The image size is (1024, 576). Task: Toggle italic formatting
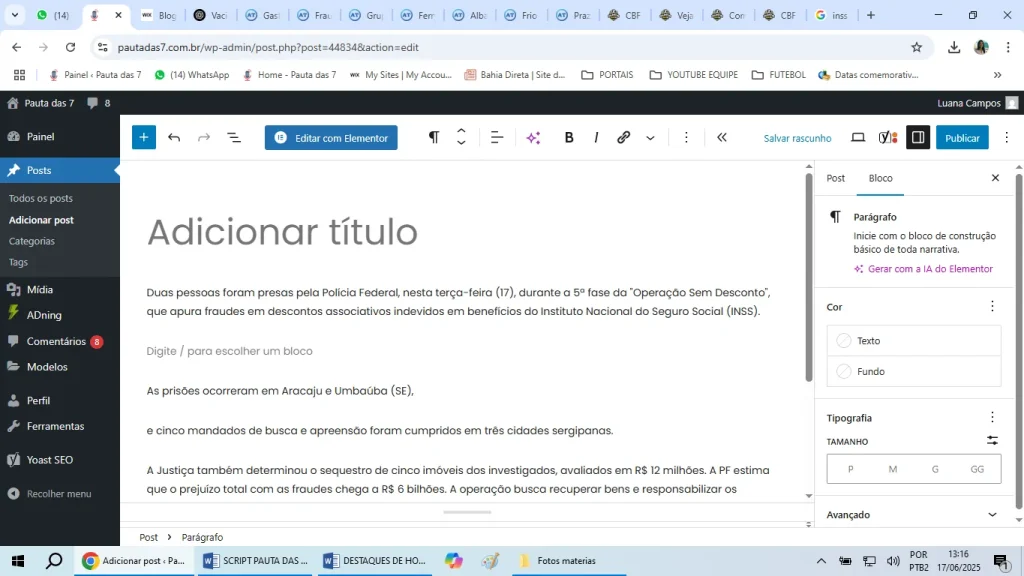click(x=596, y=138)
